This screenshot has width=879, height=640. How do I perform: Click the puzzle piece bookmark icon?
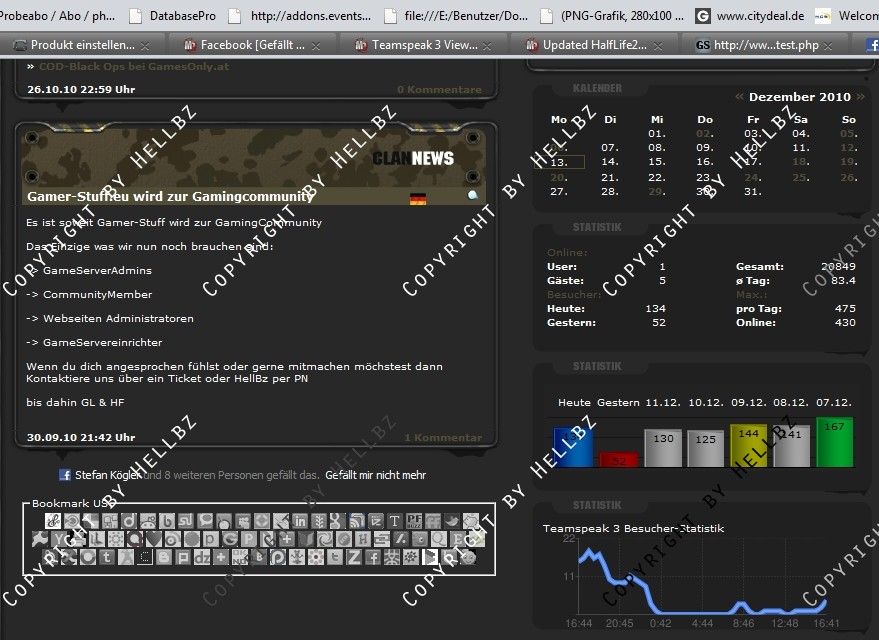[x=40, y=539]
